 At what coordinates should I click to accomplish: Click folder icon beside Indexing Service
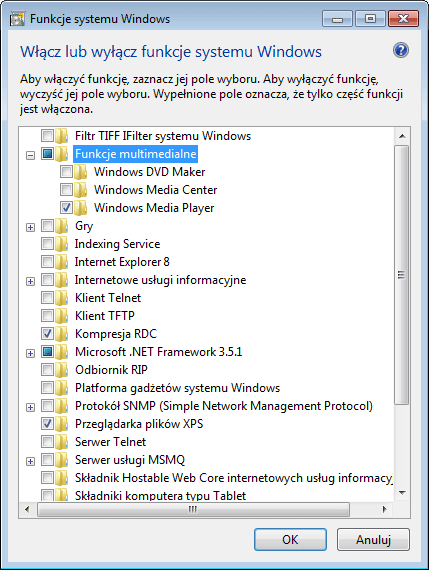(62, 244)
